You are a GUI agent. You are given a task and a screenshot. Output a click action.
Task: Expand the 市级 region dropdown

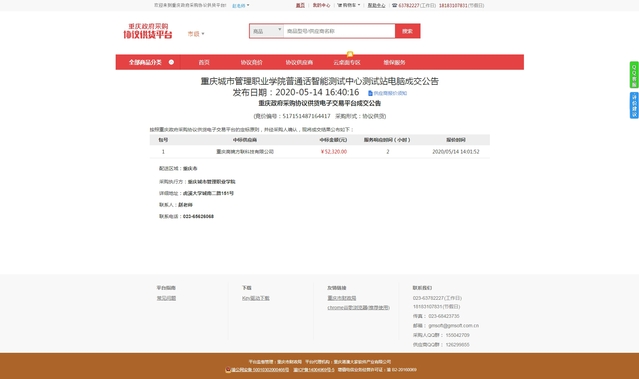[196, 34]
